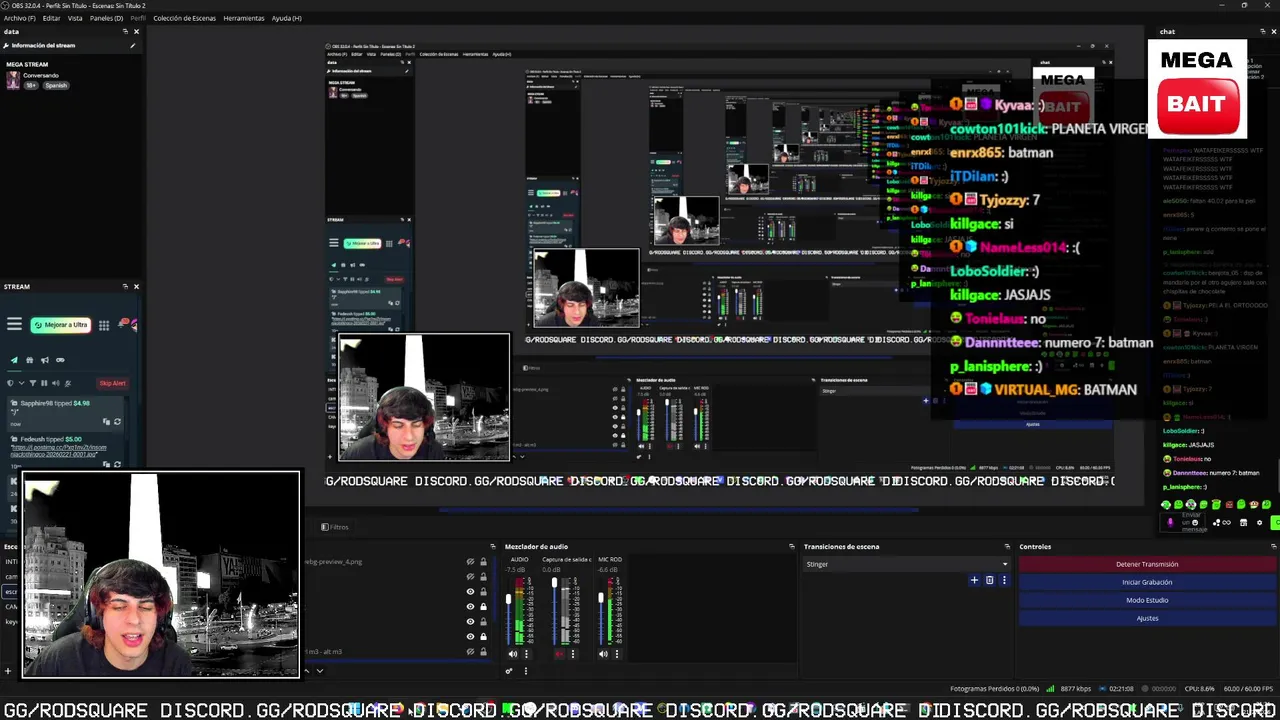Image resolution: width=1280 pixels, height=720 pixels.
Task: Click the Mejorar a Ultra button
Action: (x=61, y=325)
